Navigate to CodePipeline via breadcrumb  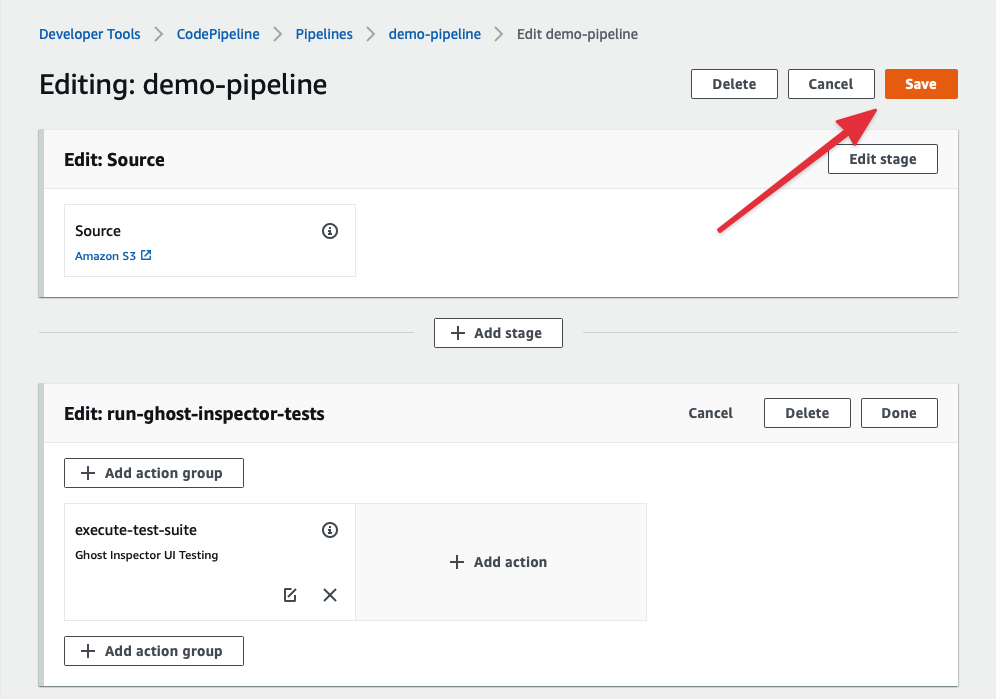pyautogui.click(x=218, y=33)
